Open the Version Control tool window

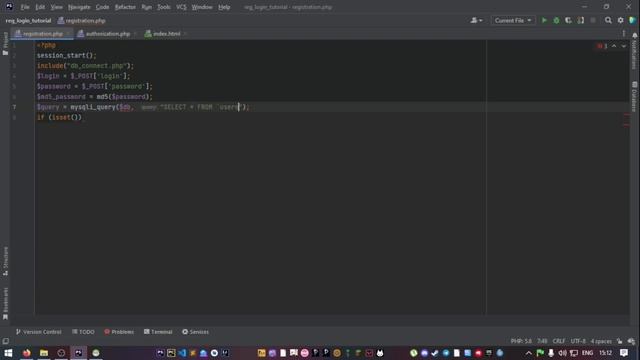[38, 332]
